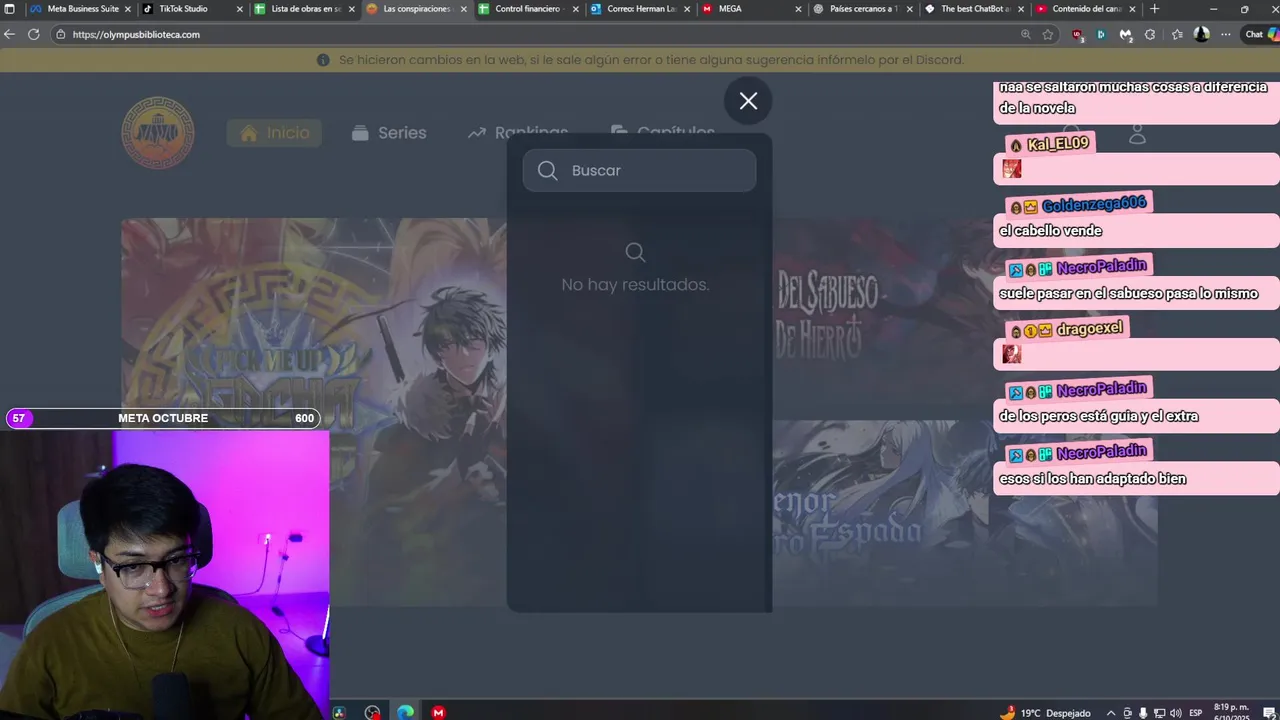This screenshot has width=1280, height=720.
Task: Close the search overlay with the X button
Action: pyautogui.click(x=748, y=101)
